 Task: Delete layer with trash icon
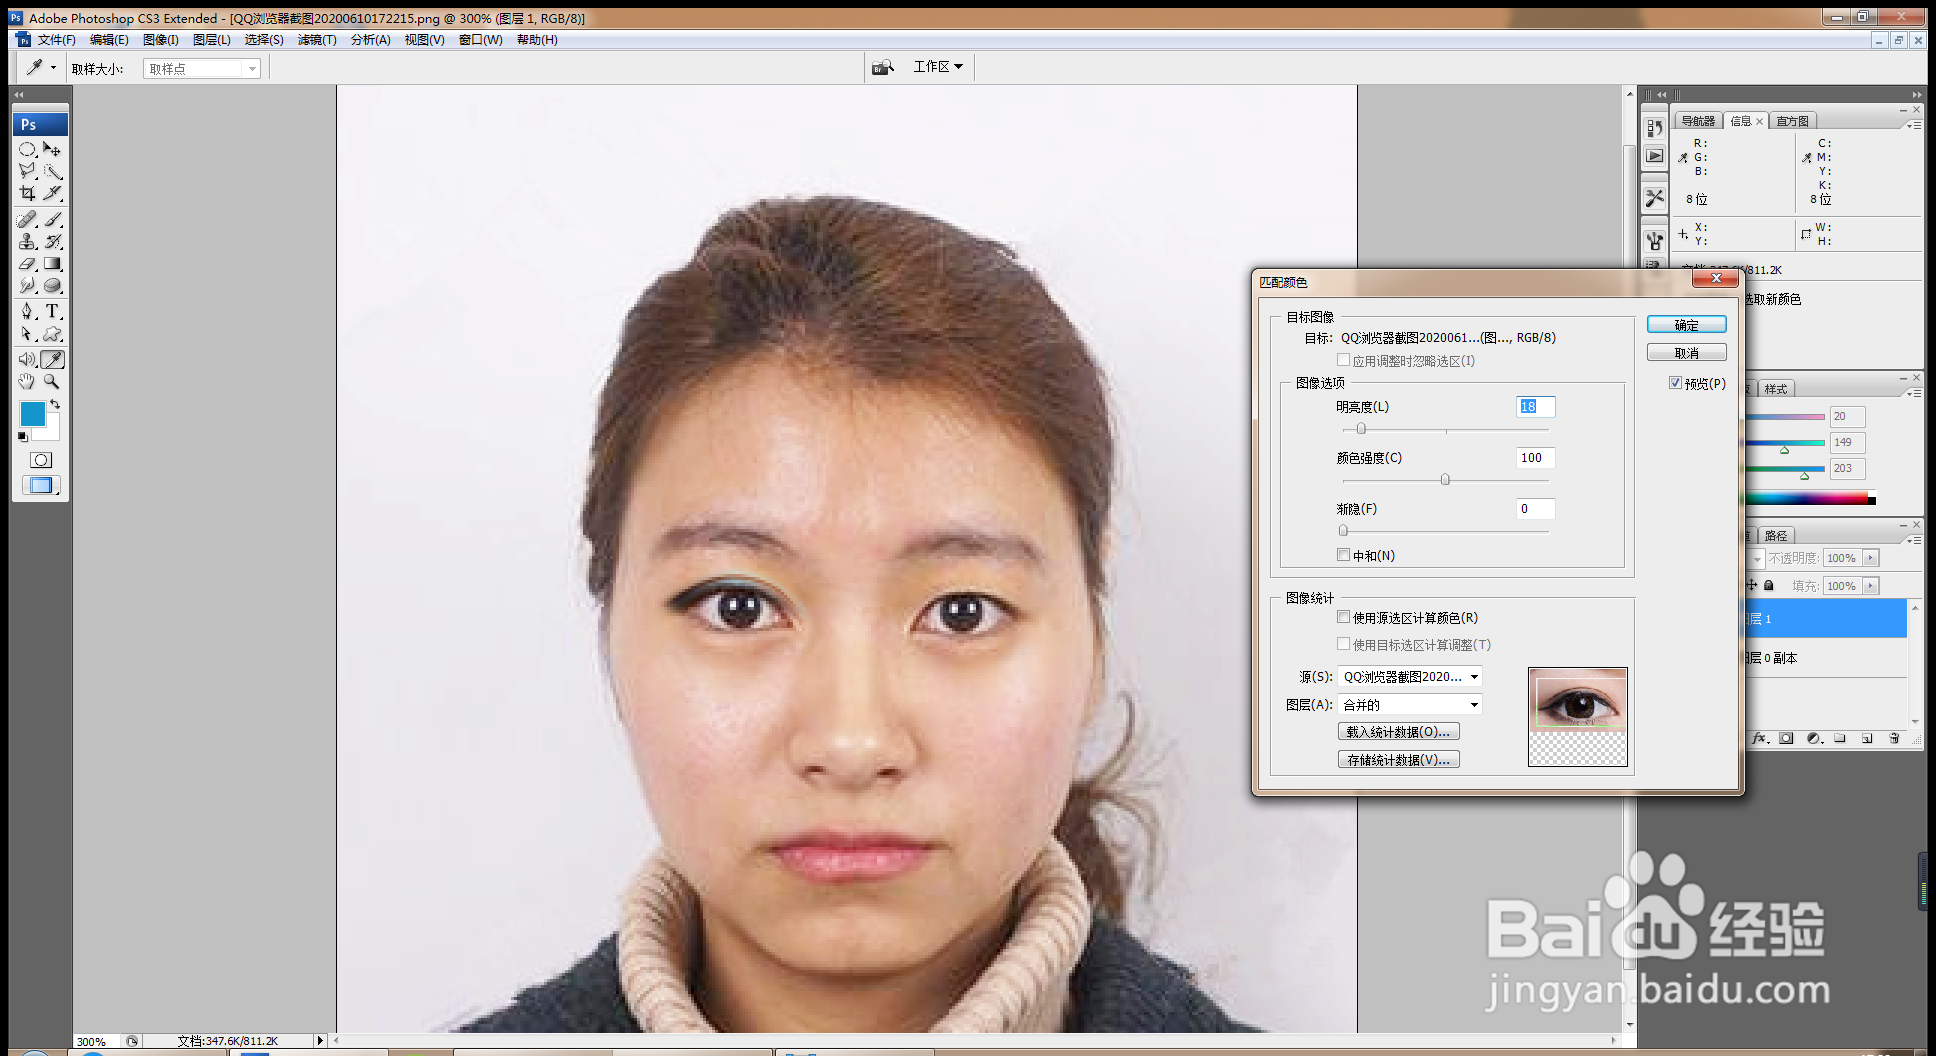tap(1894, 738)
